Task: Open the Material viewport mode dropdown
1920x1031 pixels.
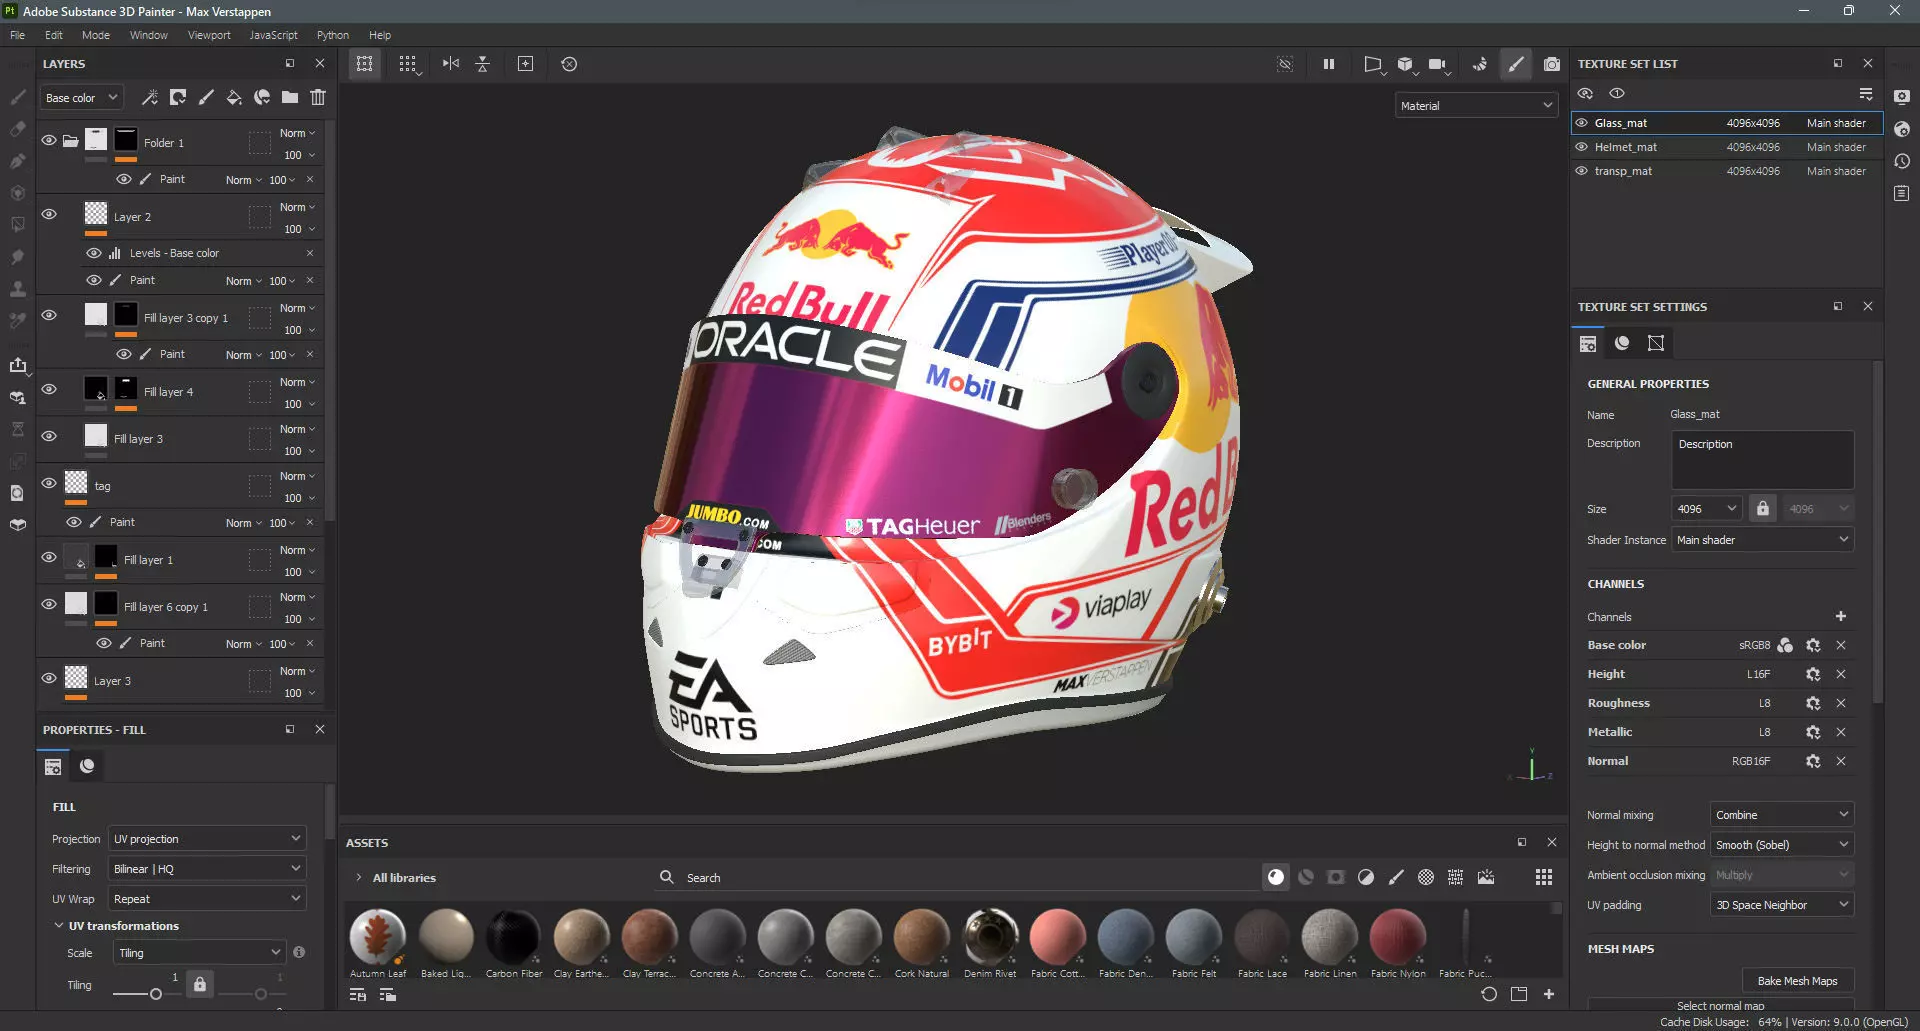Action: pos(1476,105)
